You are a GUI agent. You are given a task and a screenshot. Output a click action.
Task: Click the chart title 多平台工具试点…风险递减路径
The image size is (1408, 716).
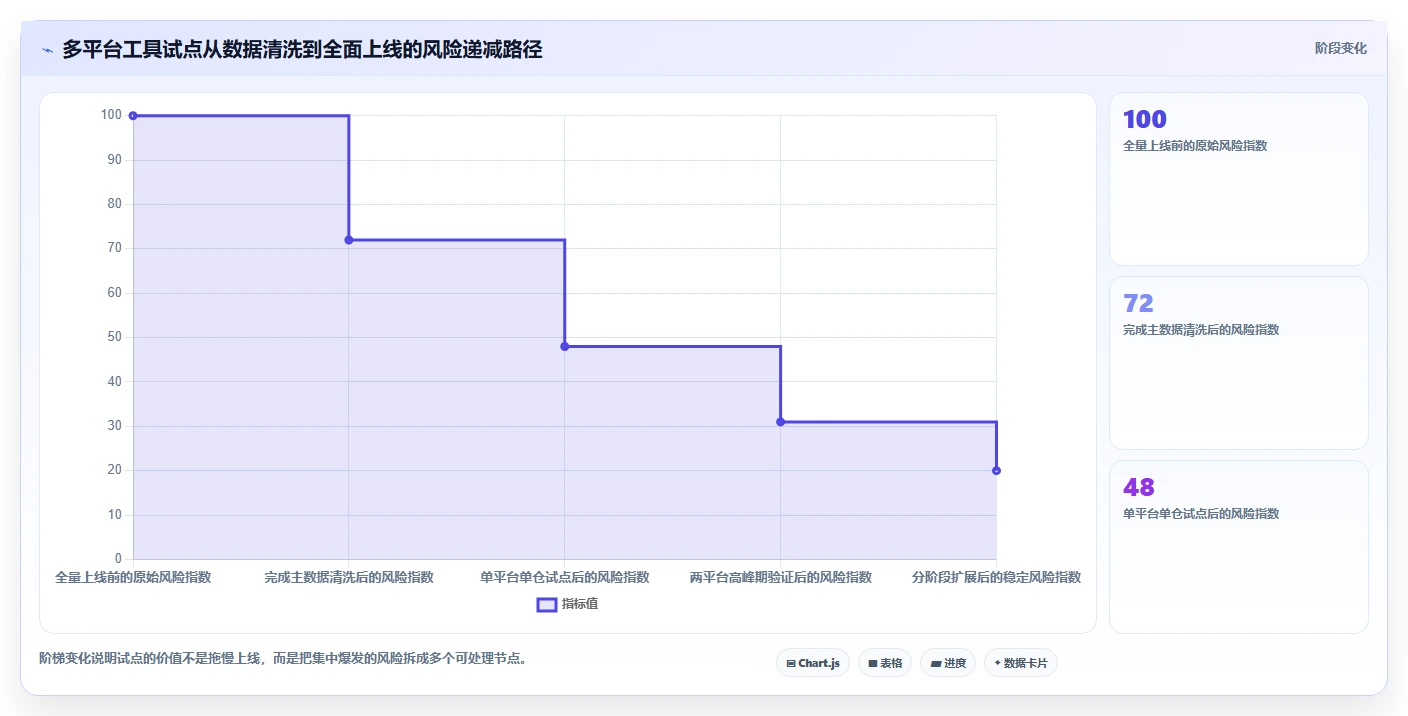(302, 49)
